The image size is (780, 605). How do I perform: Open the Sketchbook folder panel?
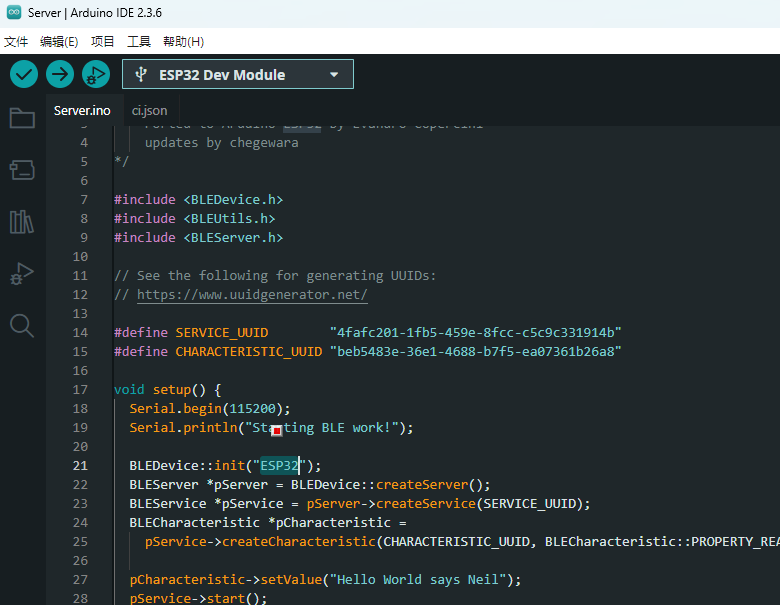(22, 118)
